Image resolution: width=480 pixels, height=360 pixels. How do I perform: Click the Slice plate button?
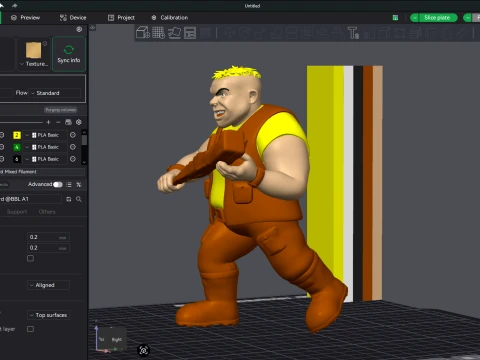pos(437,18)
